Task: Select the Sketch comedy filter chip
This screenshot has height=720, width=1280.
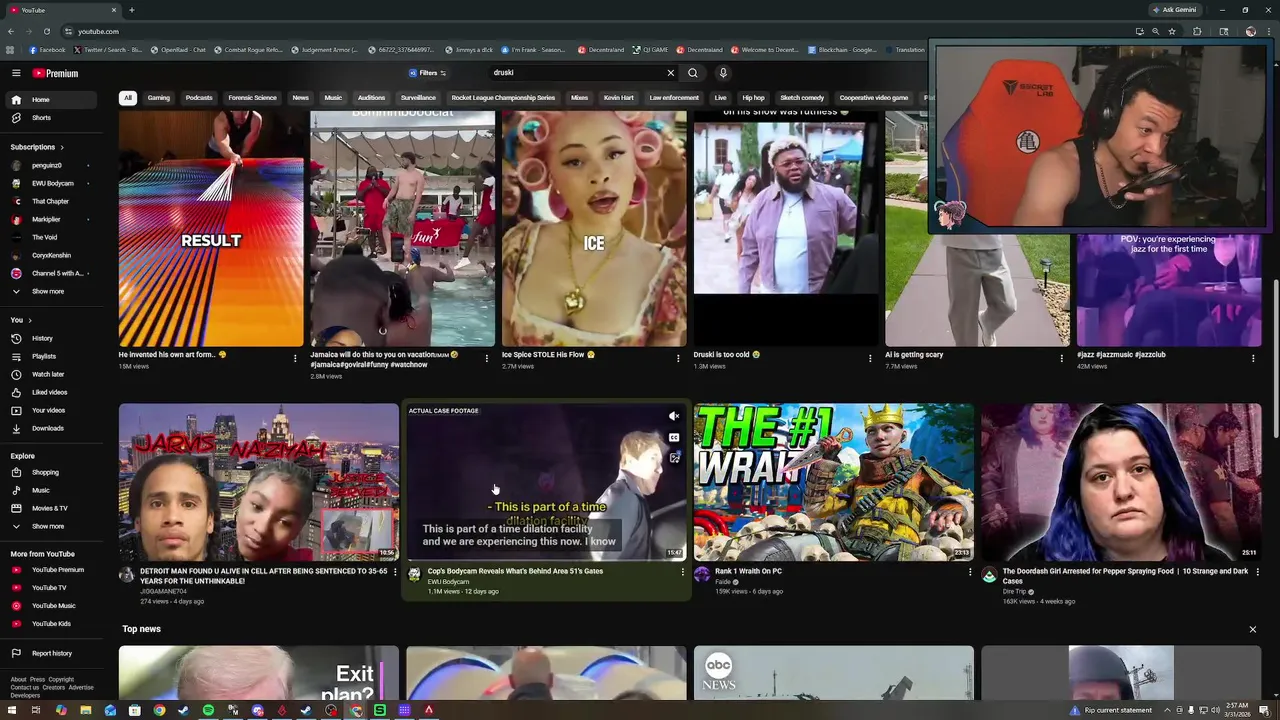Action: (x=802, y=98)
